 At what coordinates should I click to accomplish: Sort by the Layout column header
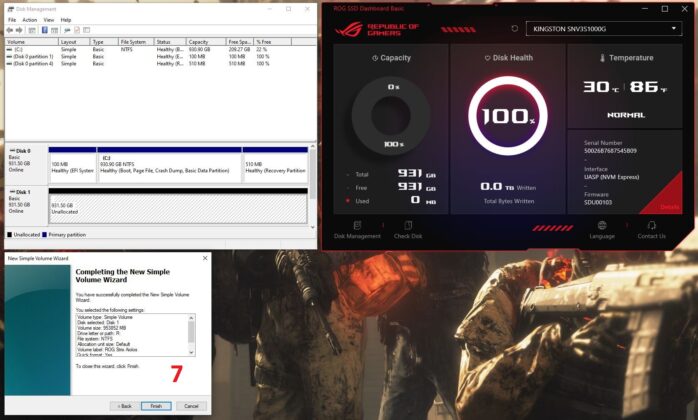74,42
